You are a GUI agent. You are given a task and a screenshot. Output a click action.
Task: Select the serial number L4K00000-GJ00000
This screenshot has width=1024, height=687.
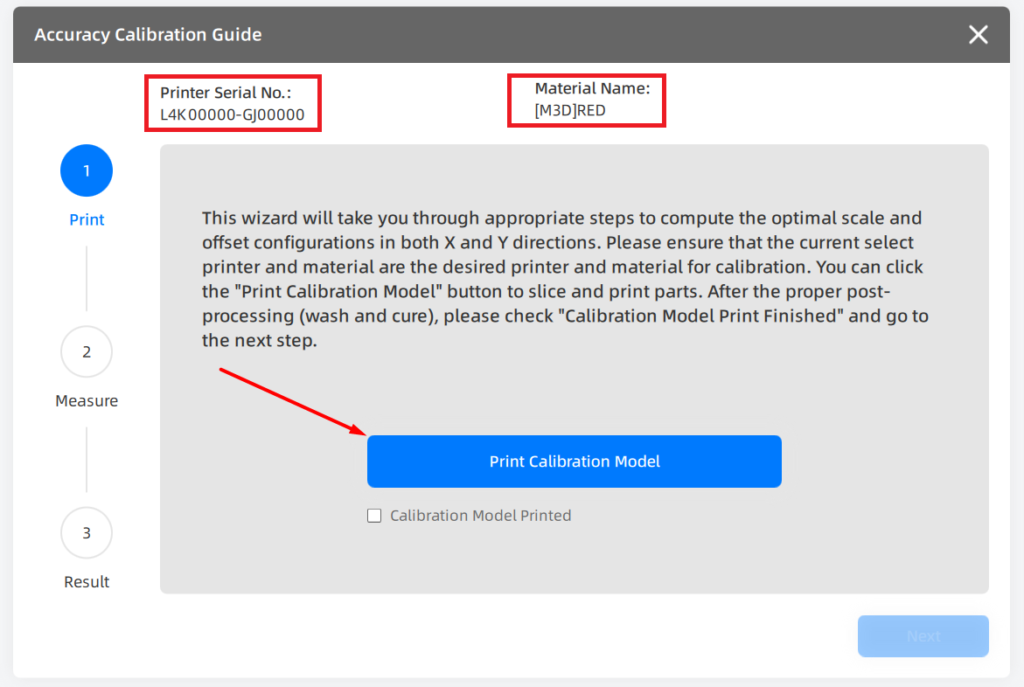point(232,115)
